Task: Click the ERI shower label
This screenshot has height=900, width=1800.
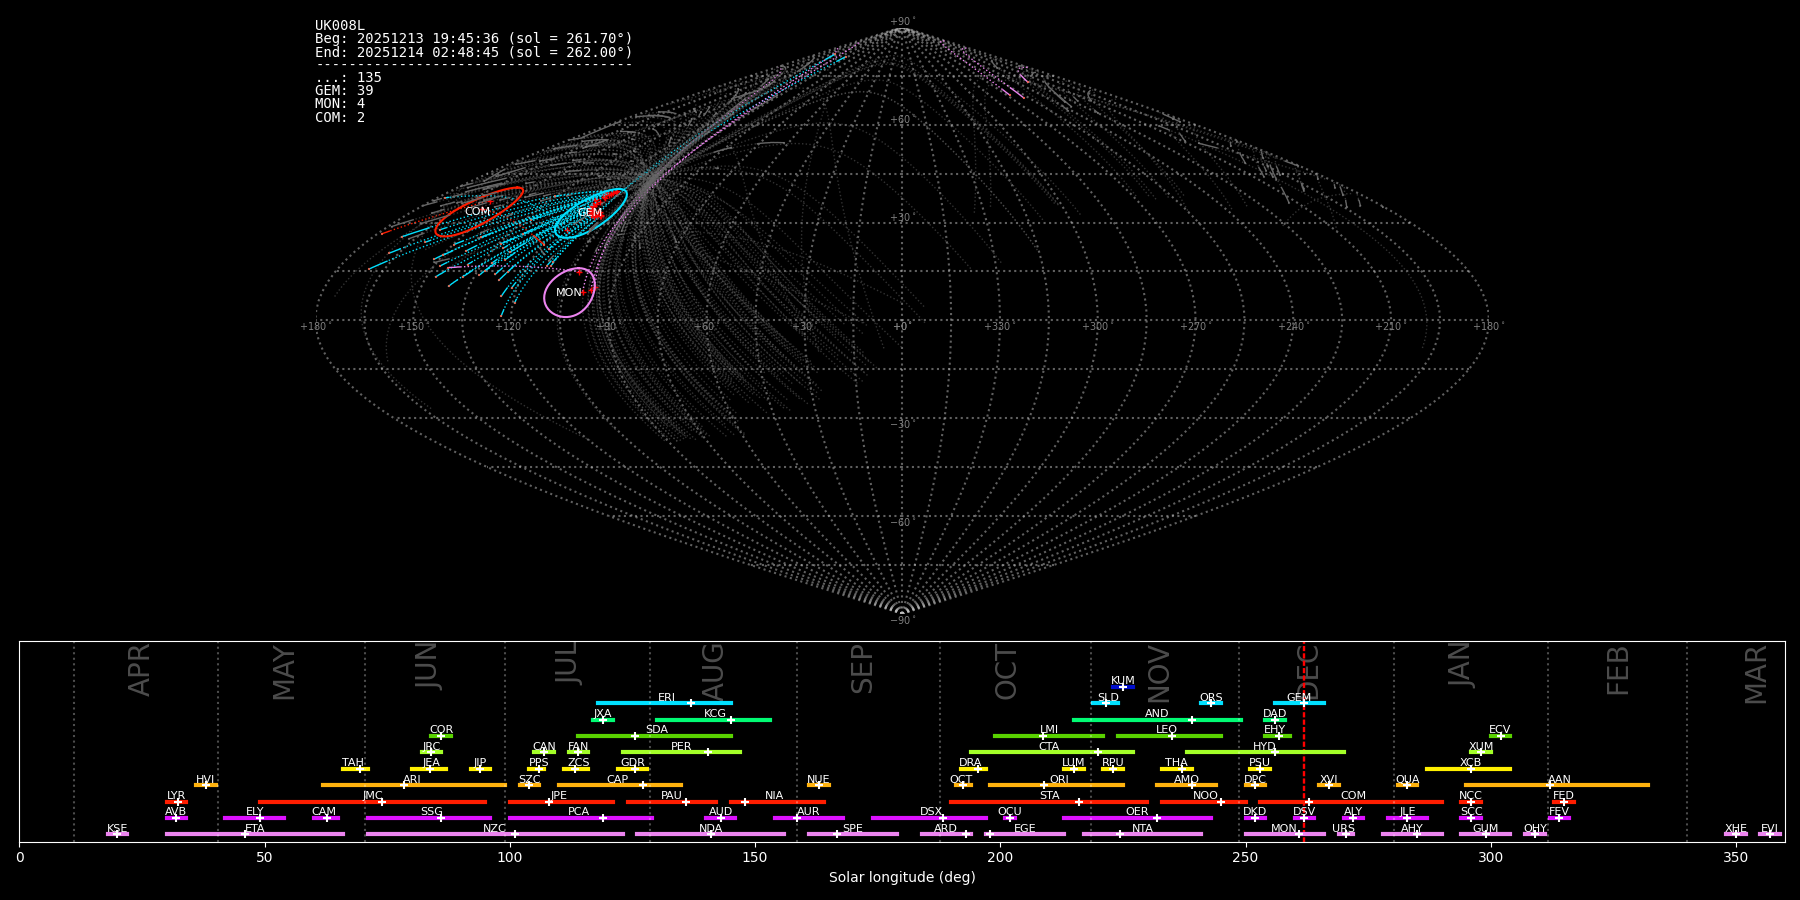Action: (666, 698)
